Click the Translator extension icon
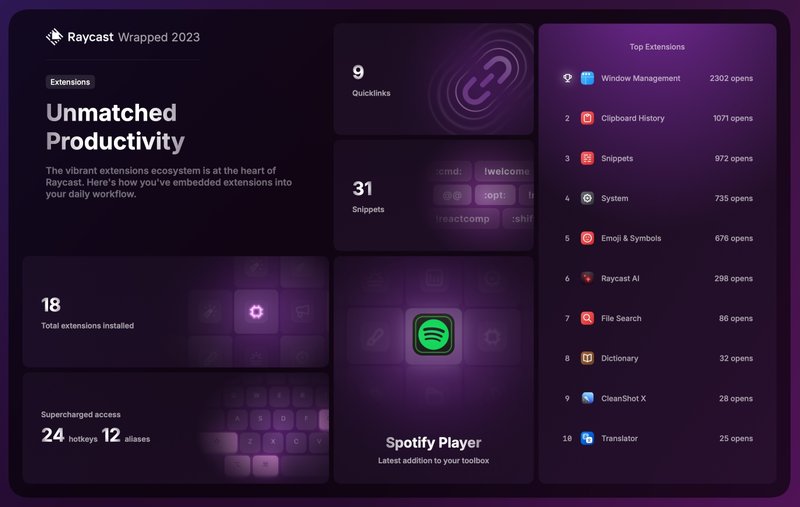This screenshot has width=800, height=507. (x=587, y=438)
